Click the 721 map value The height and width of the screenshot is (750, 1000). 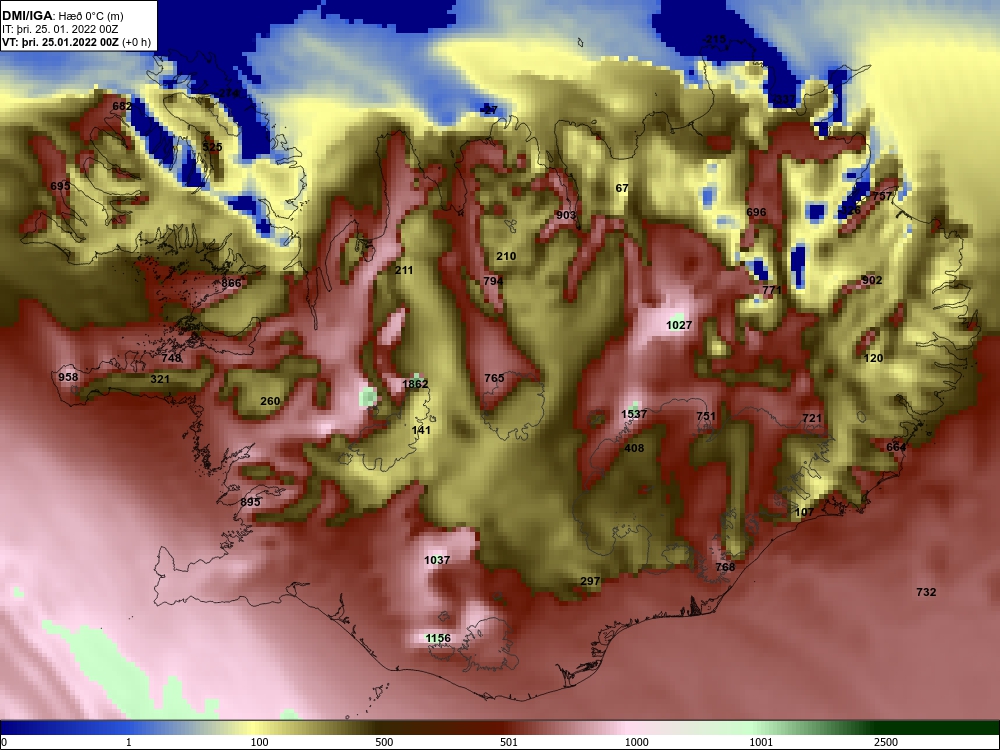[x=812, y=418]
